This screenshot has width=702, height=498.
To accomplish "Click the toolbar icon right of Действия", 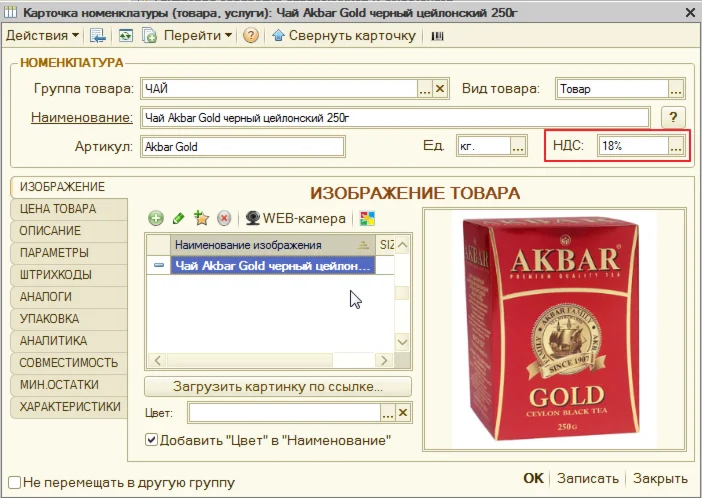I will pos(98,35).
